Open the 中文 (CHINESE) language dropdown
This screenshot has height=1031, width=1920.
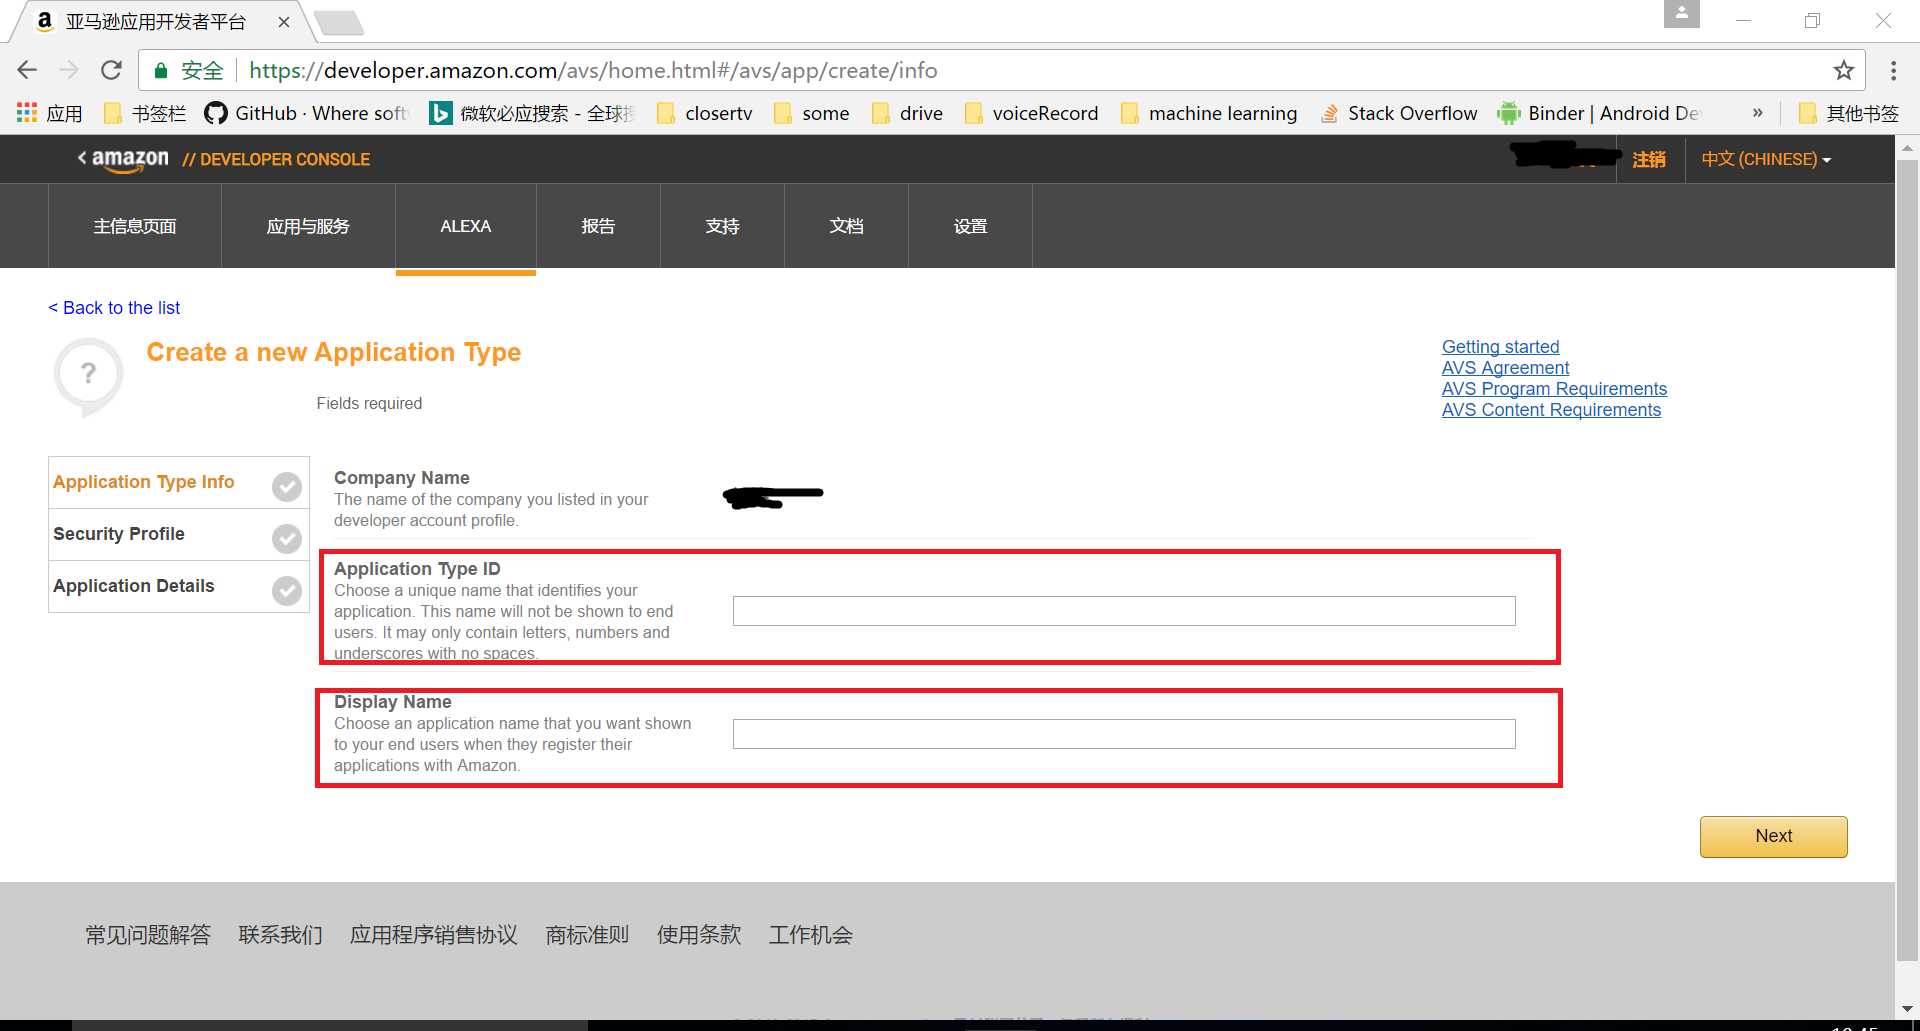click(x=1766, y=159)
